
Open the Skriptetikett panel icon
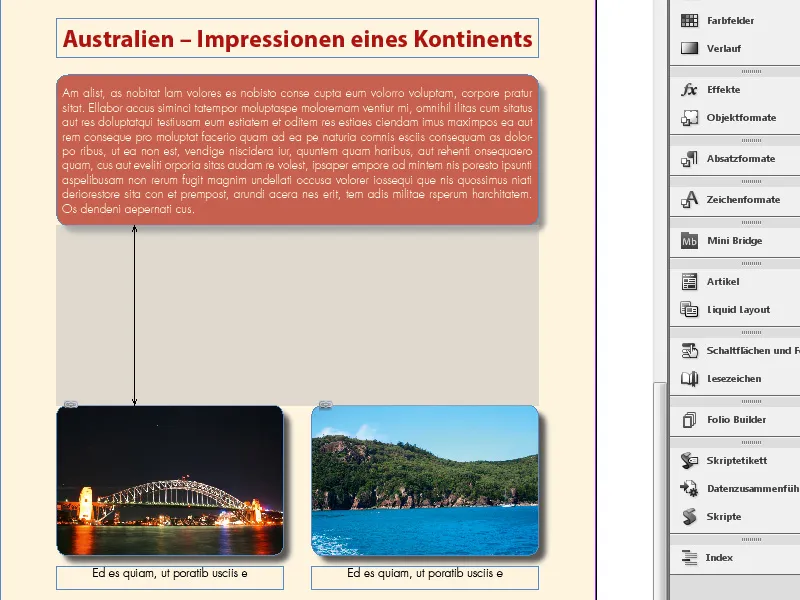(689, 460)
